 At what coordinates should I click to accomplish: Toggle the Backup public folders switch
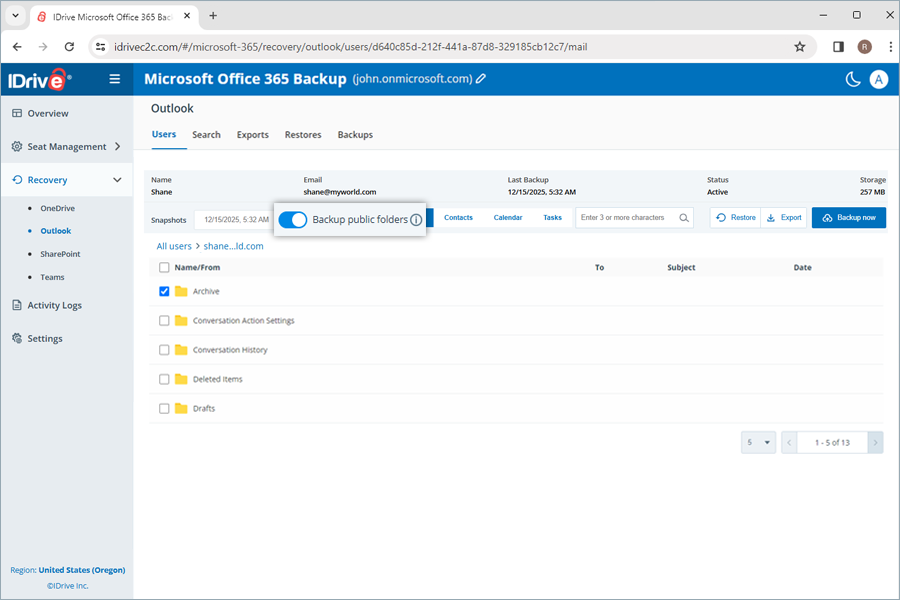click(293, 219)
